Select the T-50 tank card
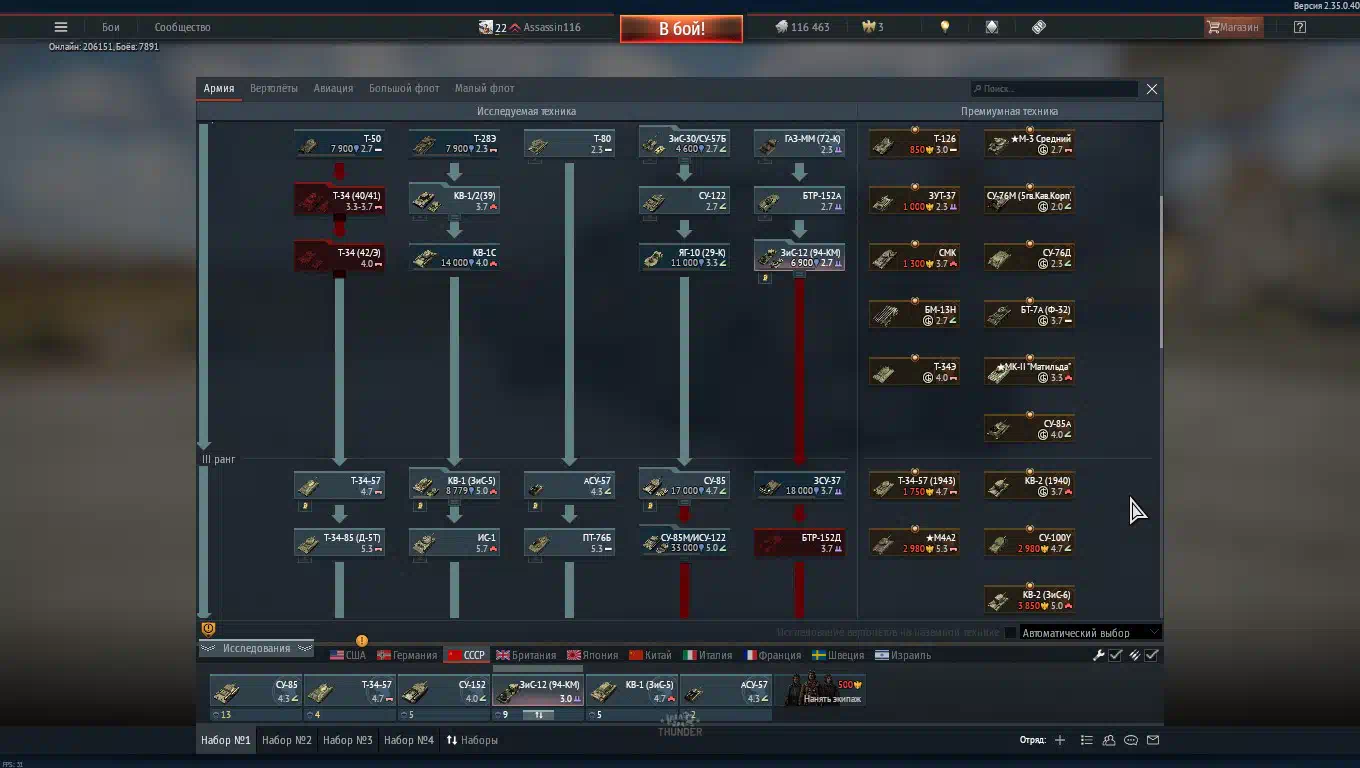1360x768 pixels. click(339, 143)
